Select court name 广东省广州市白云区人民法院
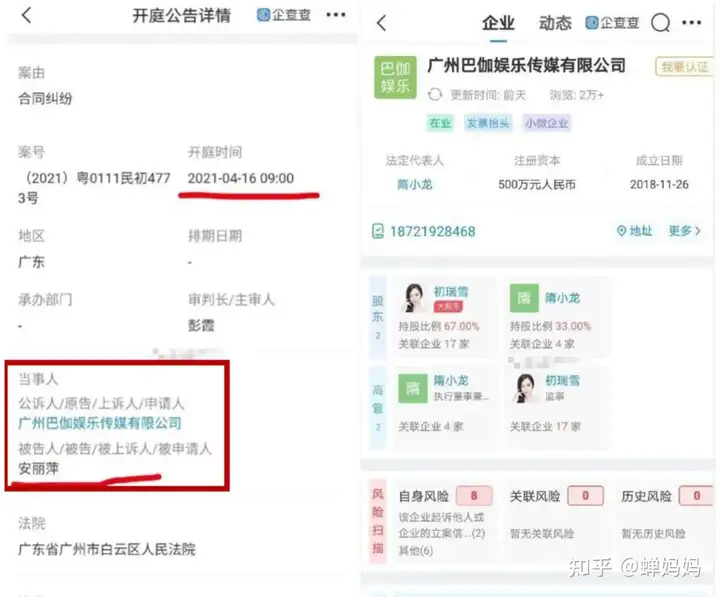 [x=107, y=549]
